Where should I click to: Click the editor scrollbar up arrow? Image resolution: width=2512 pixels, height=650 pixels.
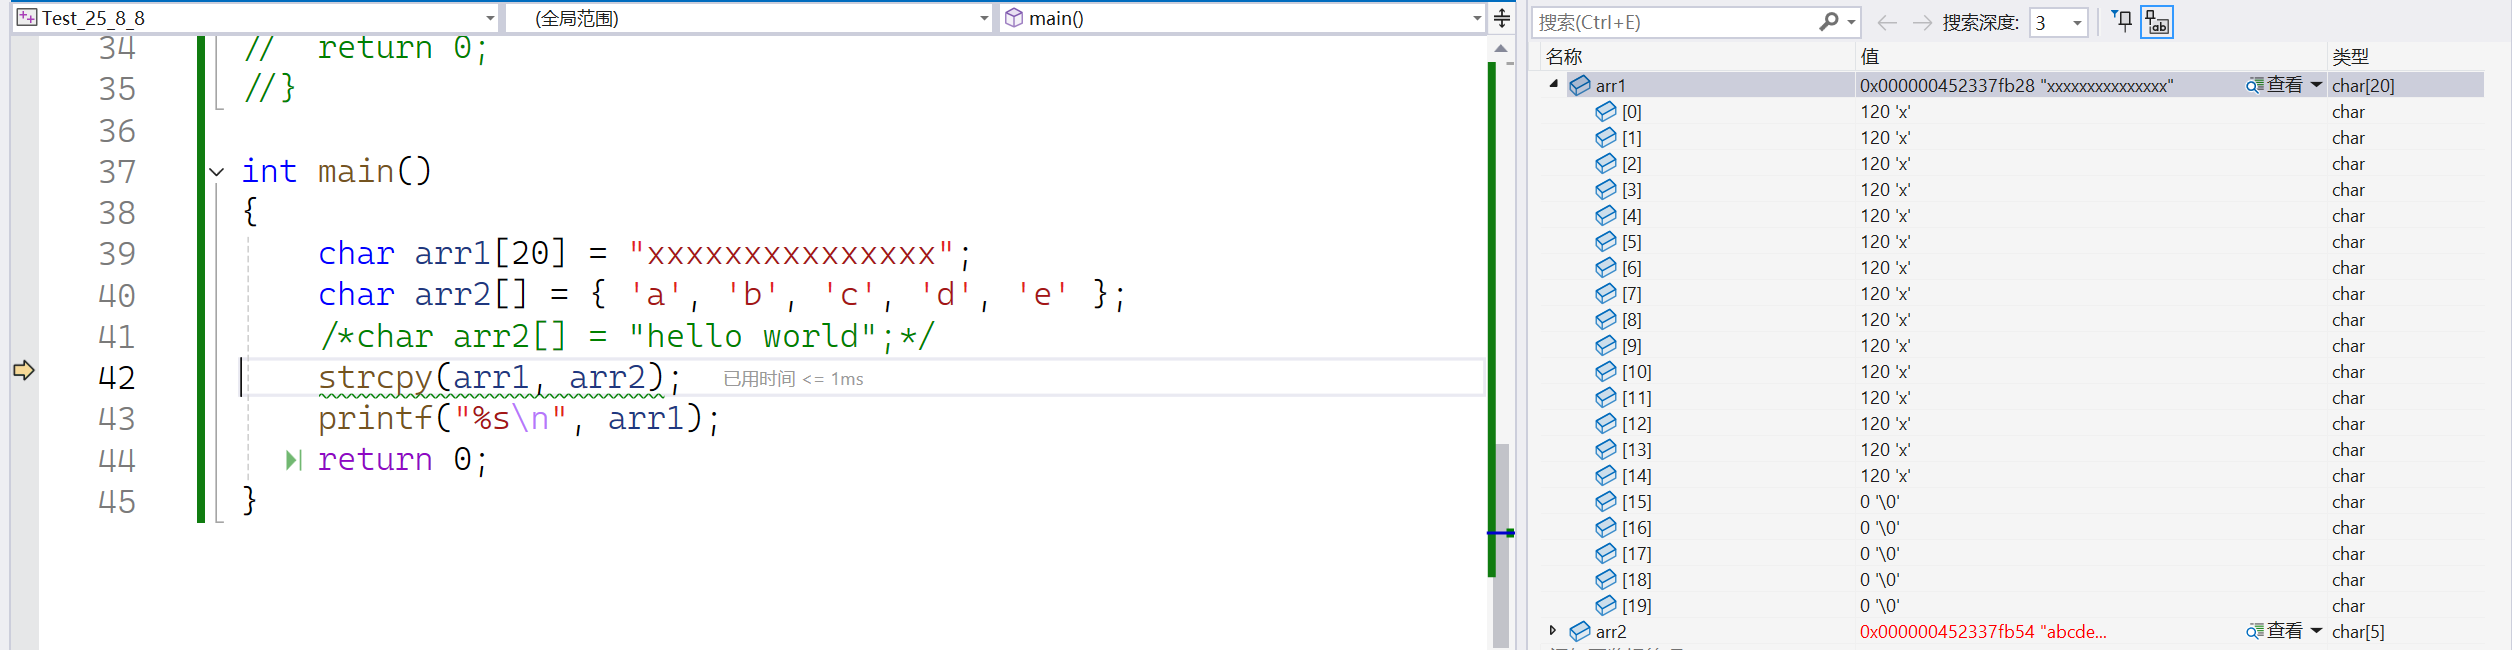[1501, 48]
